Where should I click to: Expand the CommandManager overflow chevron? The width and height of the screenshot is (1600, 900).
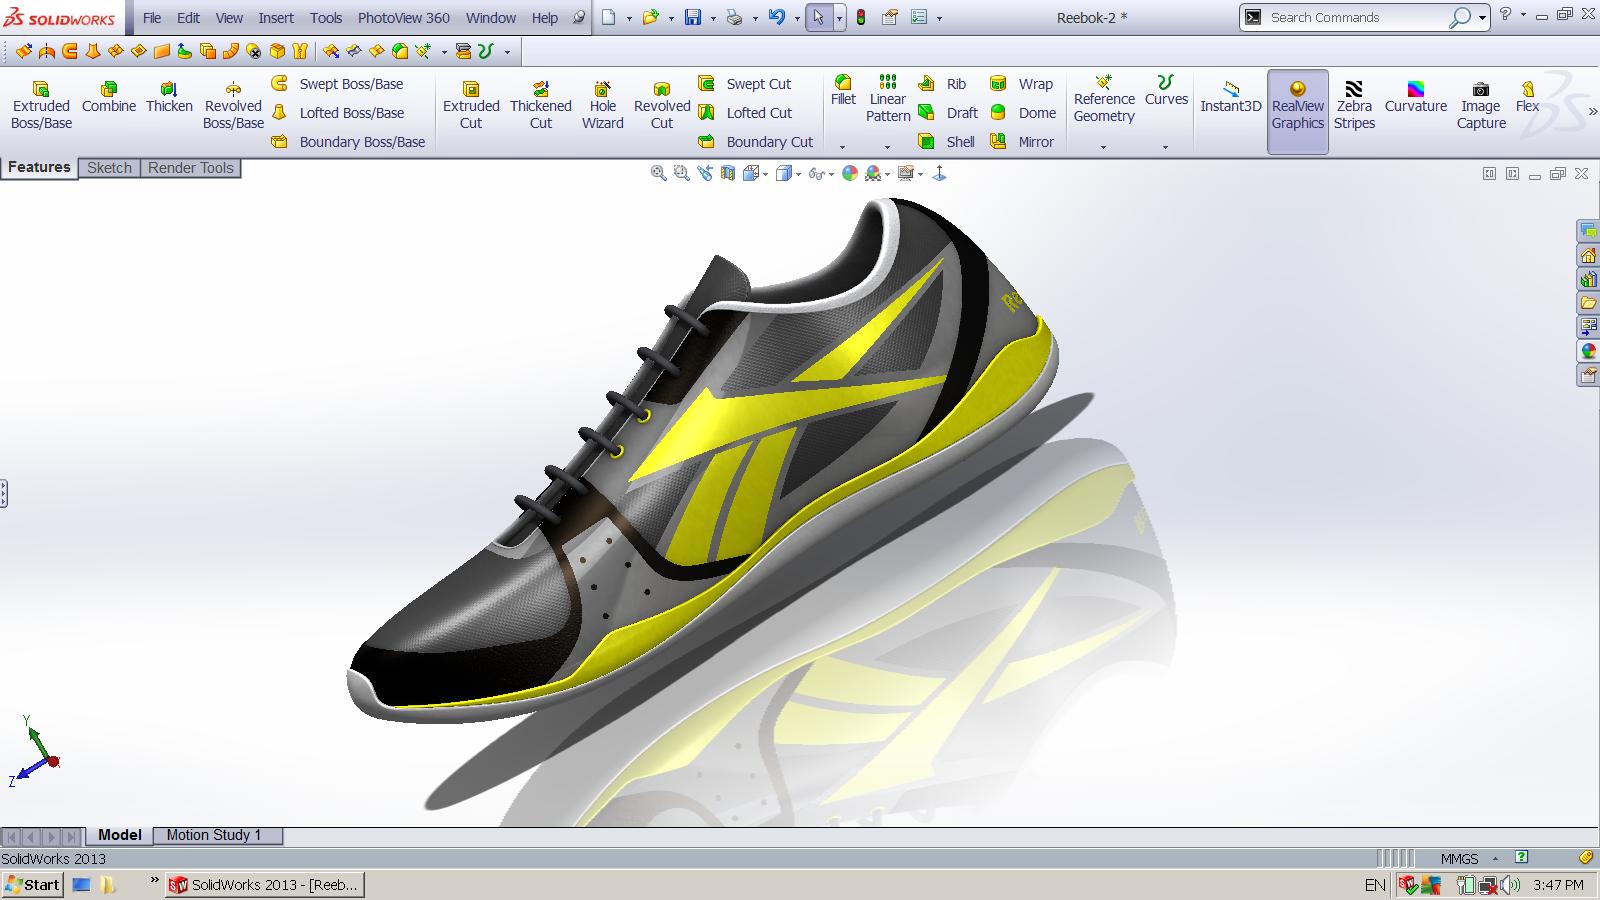click(1593, 112)
